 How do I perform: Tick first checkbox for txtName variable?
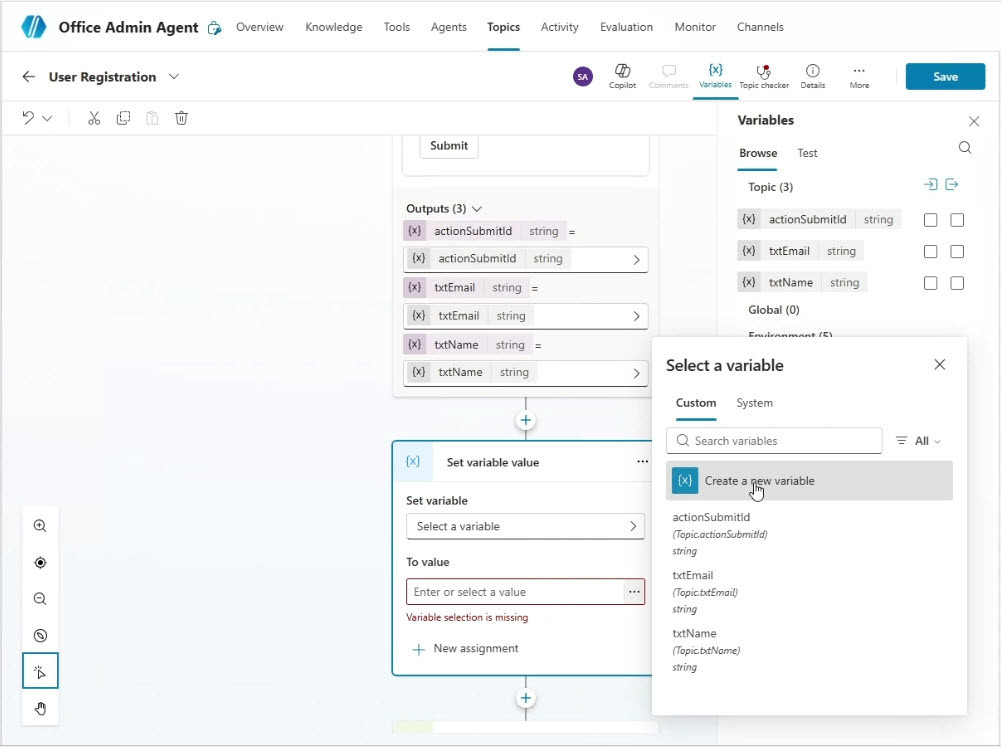[931, 283]
